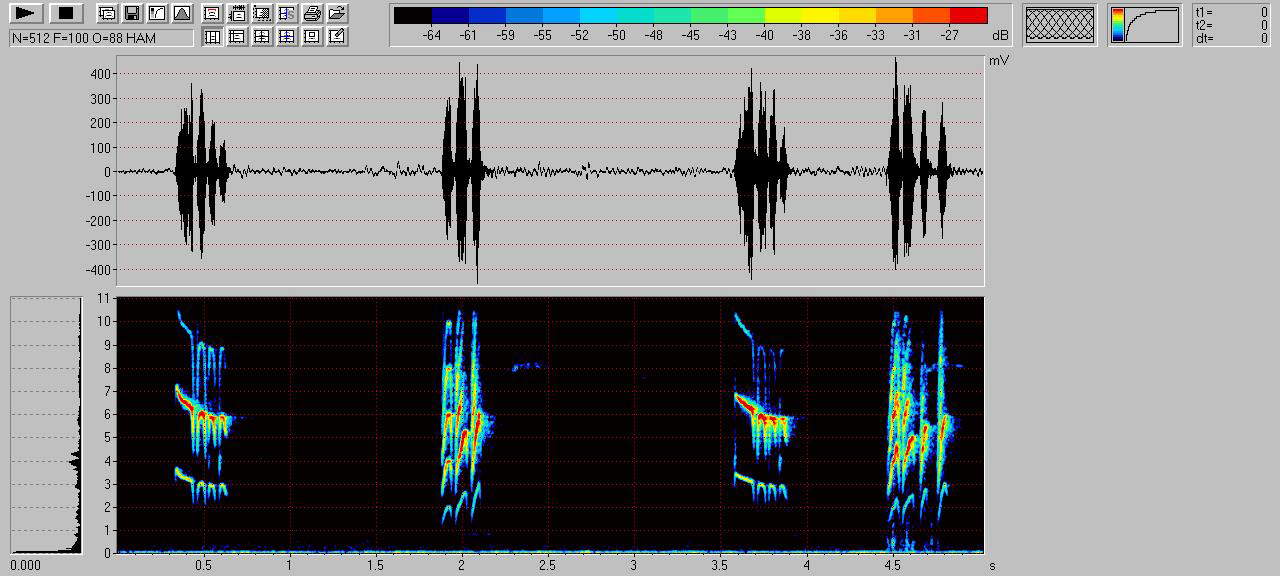
Task: Click the copy windows icon beside Stop
Action: click(x=107, y=14)
